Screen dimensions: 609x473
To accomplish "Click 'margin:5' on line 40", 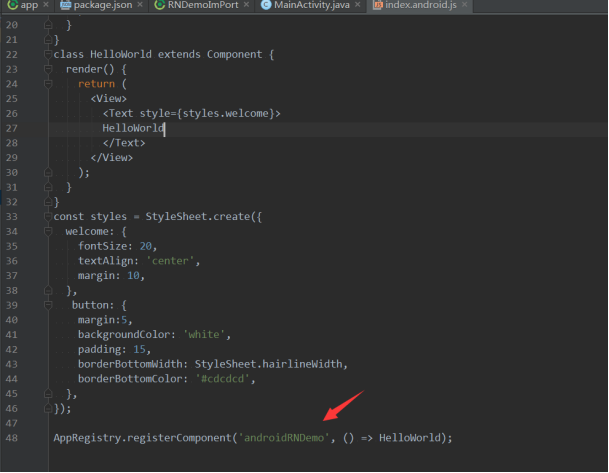I will [x=103, y=320].
